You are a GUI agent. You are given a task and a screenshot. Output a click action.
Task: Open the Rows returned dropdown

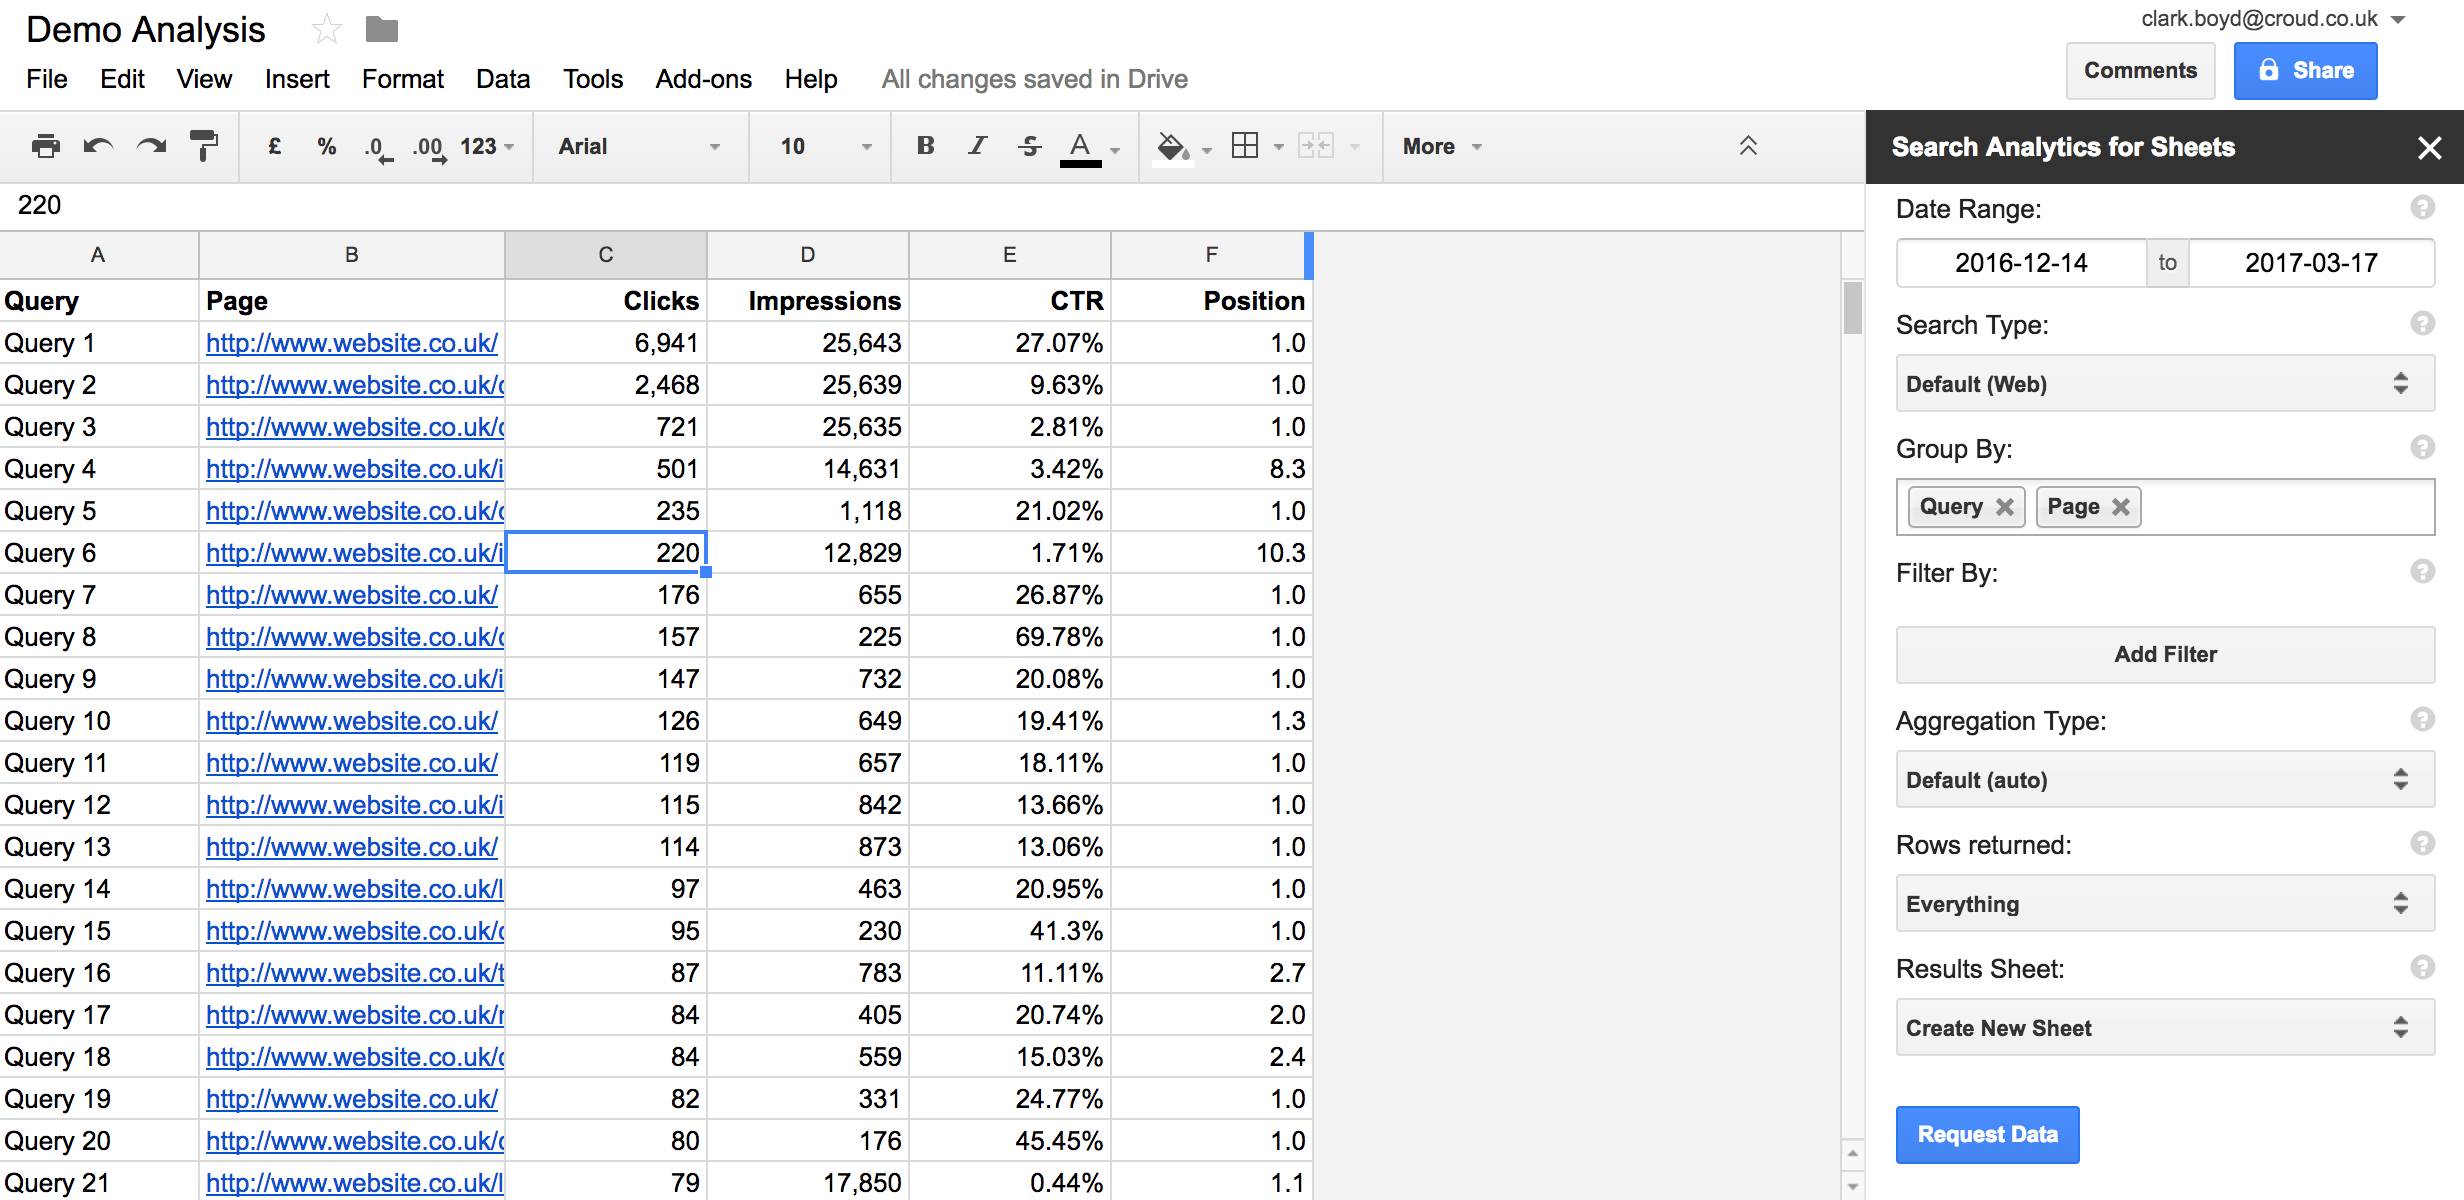pyautogui.click(x=2164, y=904)
